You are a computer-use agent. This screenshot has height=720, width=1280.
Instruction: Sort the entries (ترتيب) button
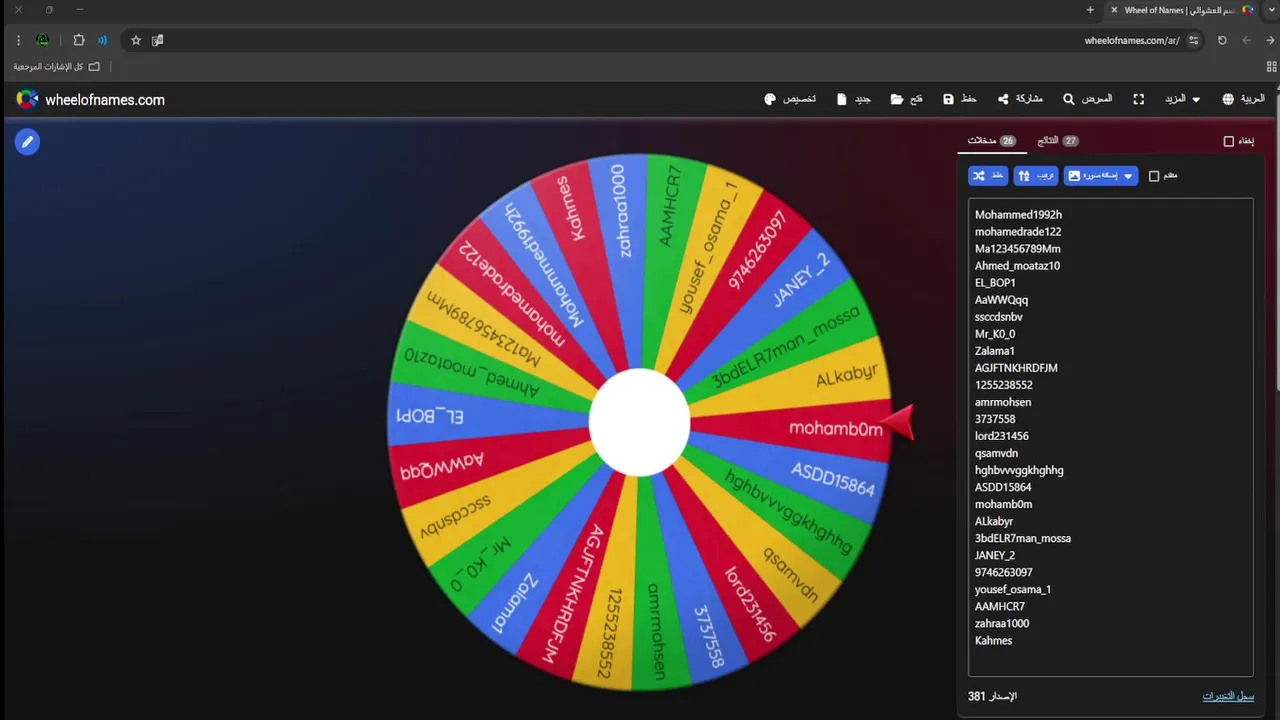click(x=1036, y=176)
